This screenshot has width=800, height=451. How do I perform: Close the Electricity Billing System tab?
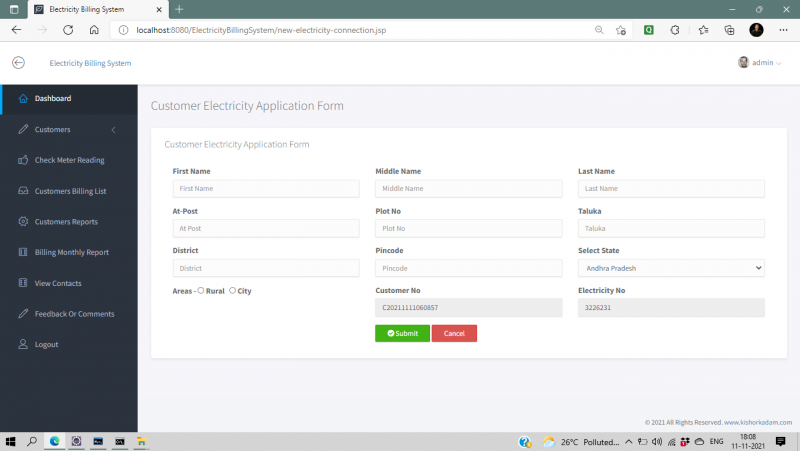(159, 9)
